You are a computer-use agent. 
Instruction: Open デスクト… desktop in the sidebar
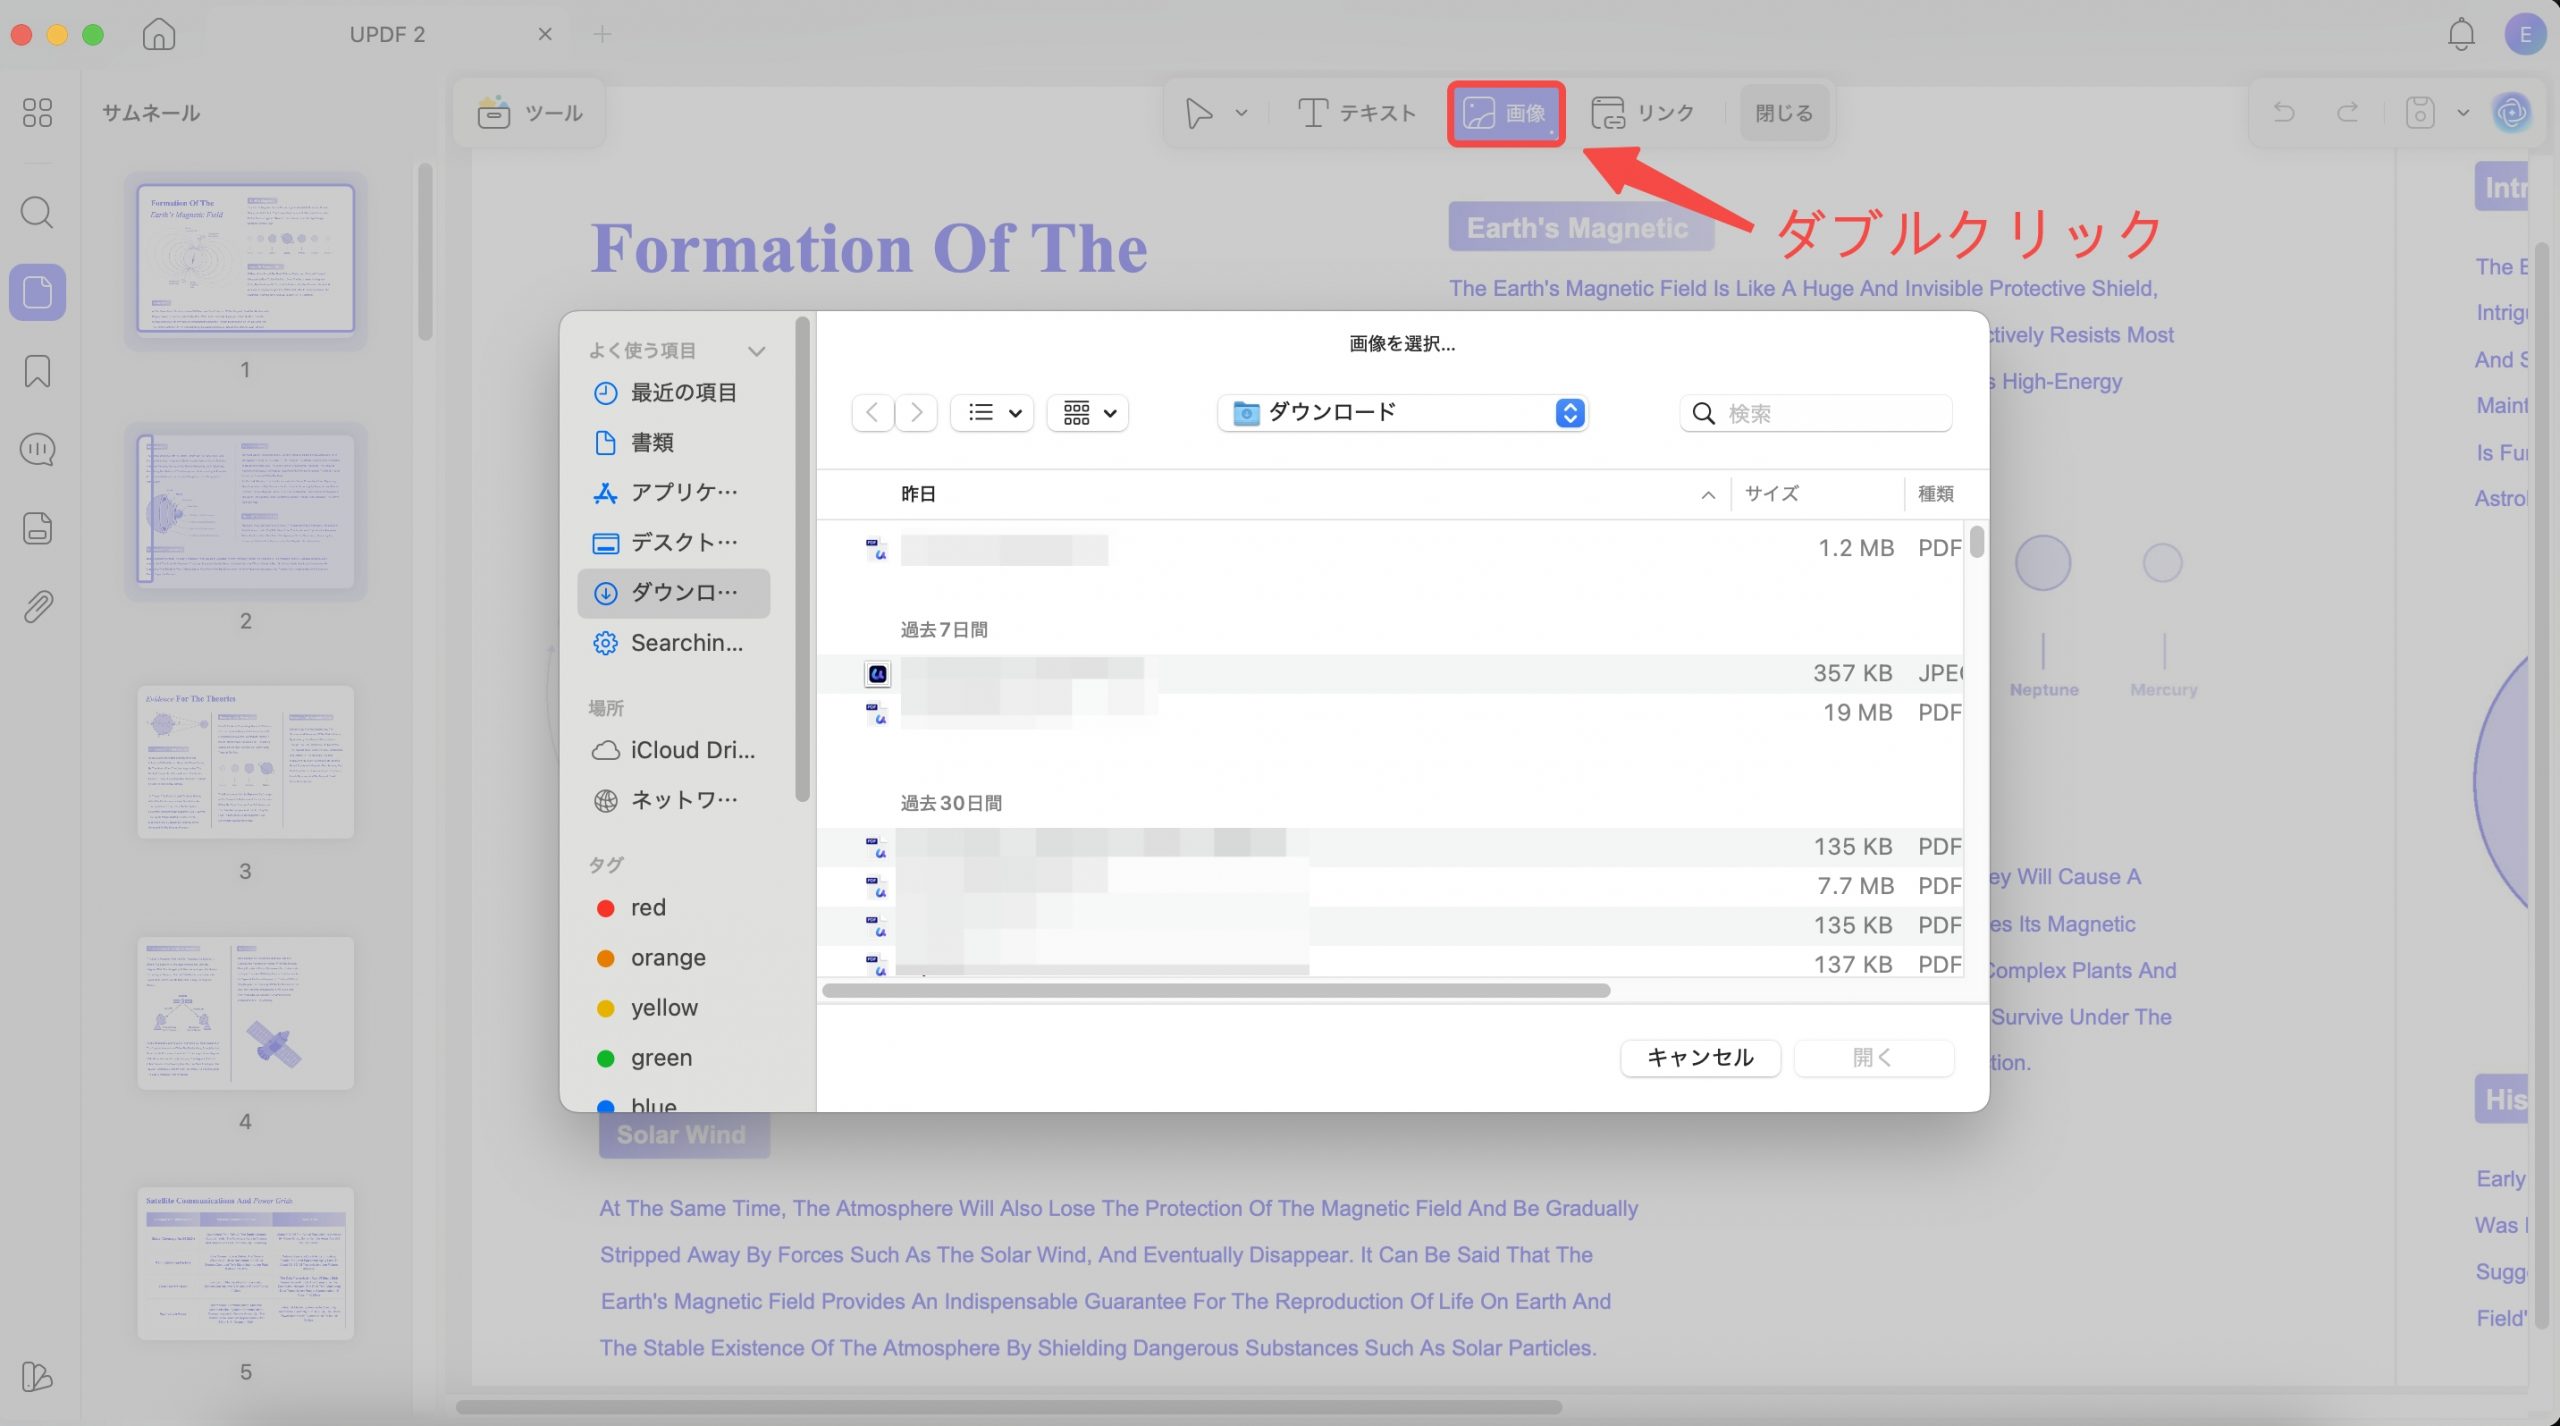pyautogui.click(x=674, y=543)
